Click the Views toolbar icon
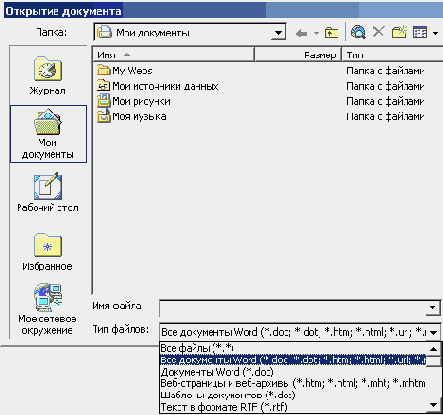 point(420,33)
